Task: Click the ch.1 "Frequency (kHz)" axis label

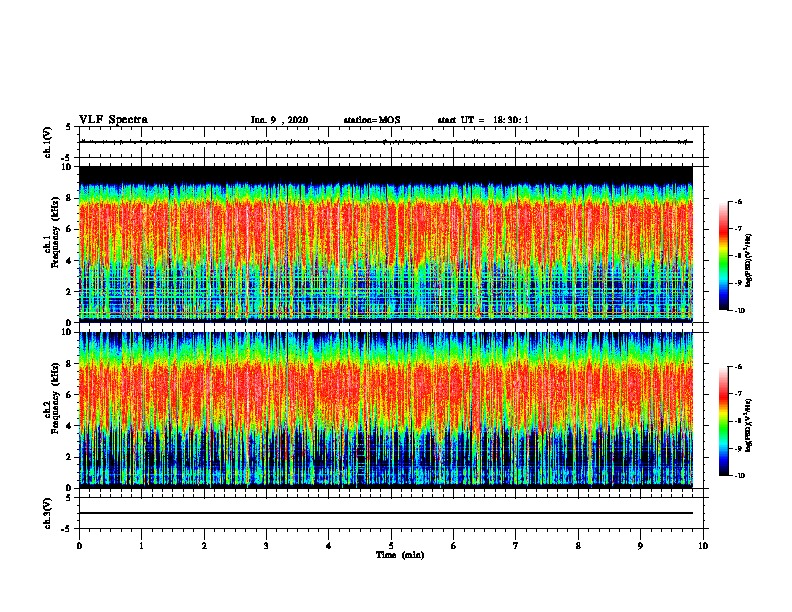Action: pos(55,232)
